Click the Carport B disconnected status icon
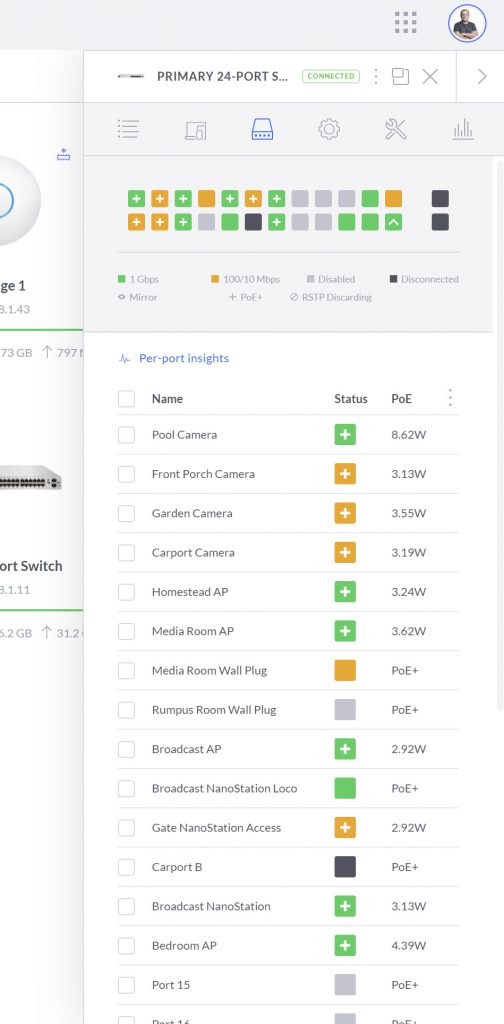 [x=345, y=867]
